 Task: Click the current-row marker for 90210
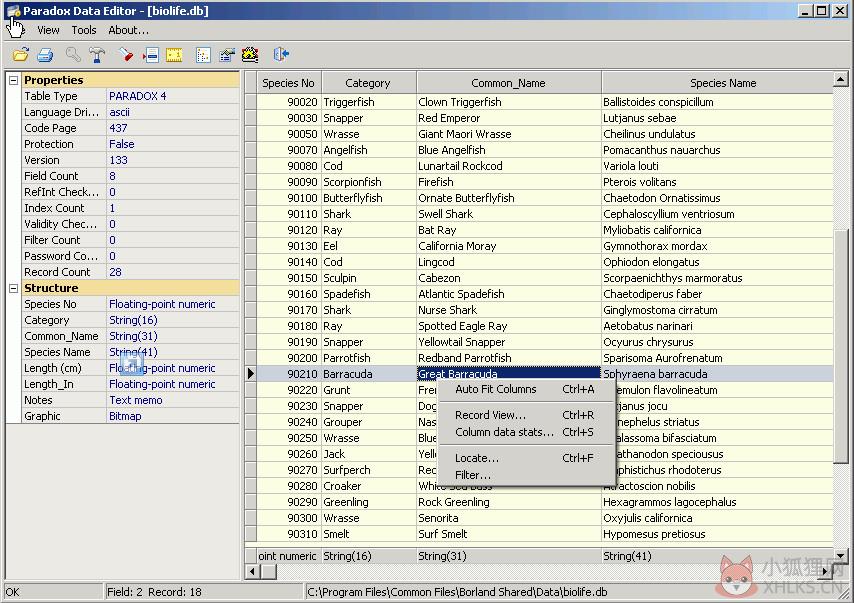coord(251,374)
